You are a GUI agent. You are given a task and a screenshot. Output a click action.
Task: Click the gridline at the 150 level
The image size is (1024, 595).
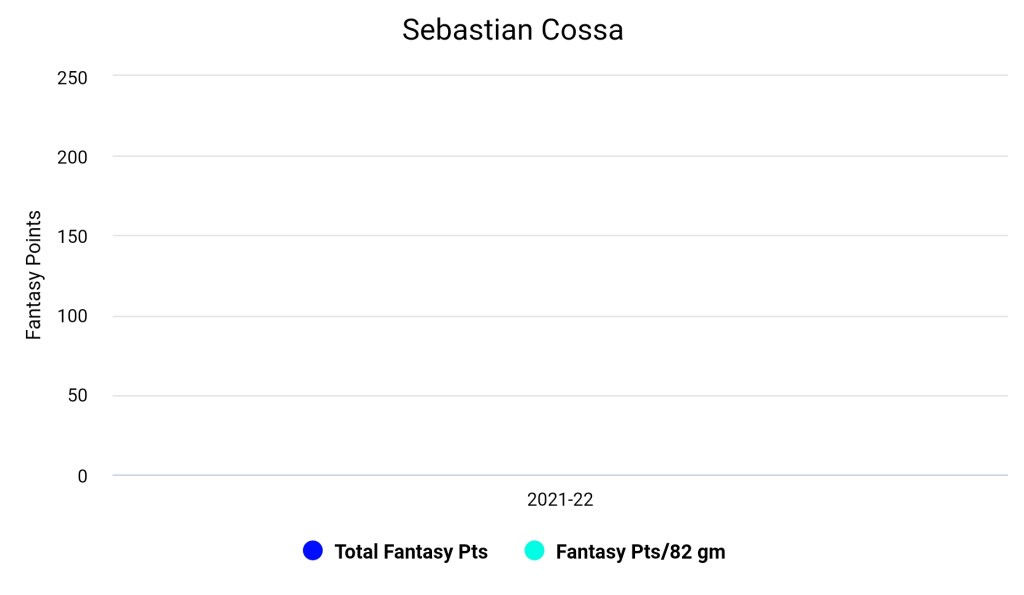[560, 236]
